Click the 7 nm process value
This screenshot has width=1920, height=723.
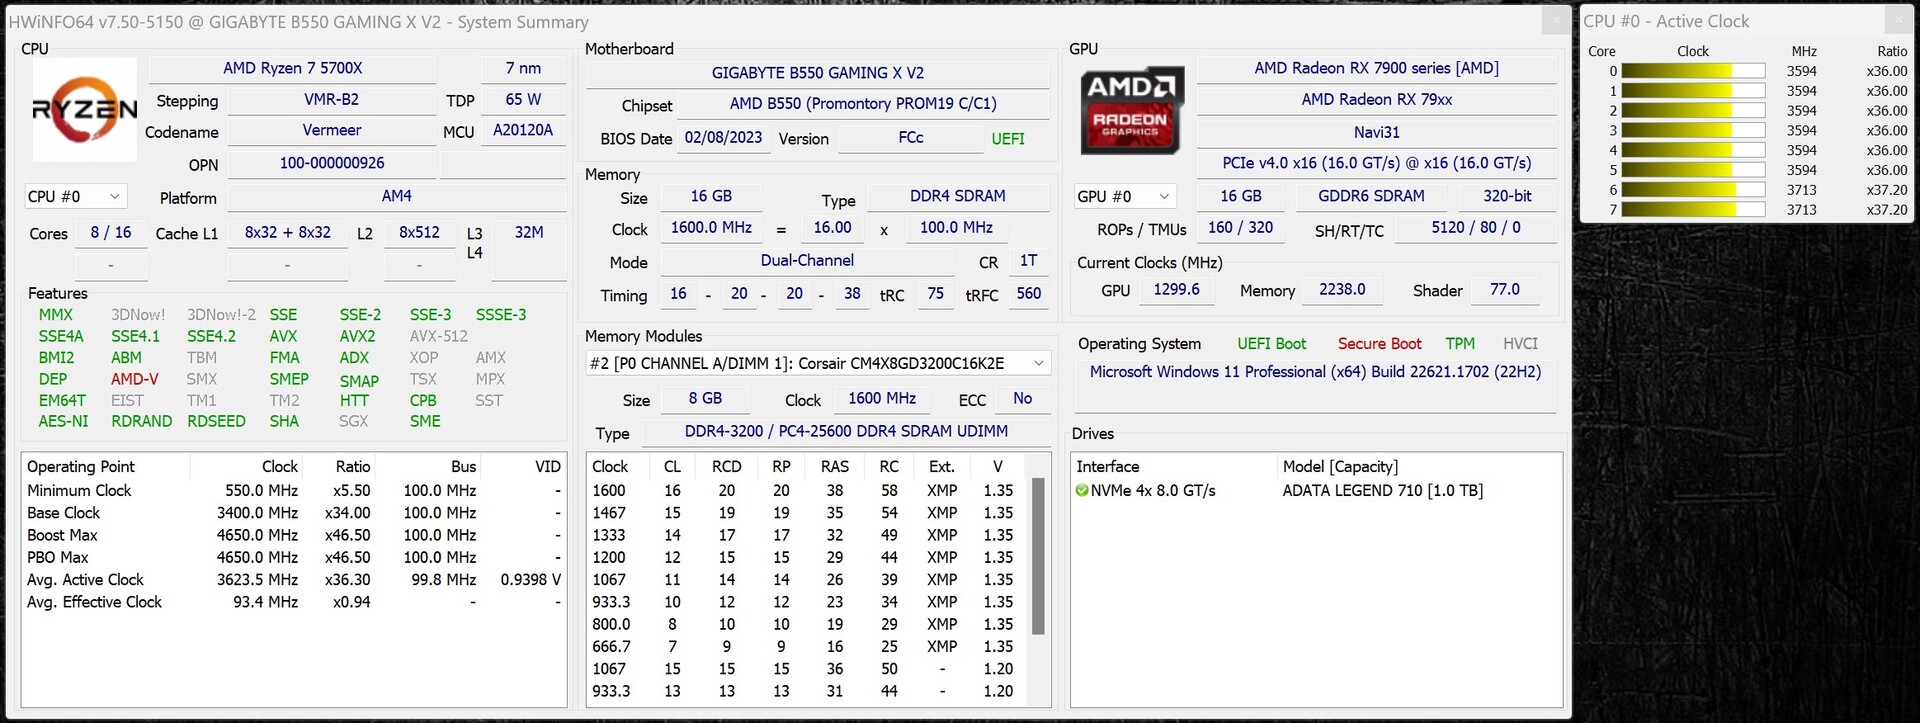pyautogui.click(x=523, y=68)
